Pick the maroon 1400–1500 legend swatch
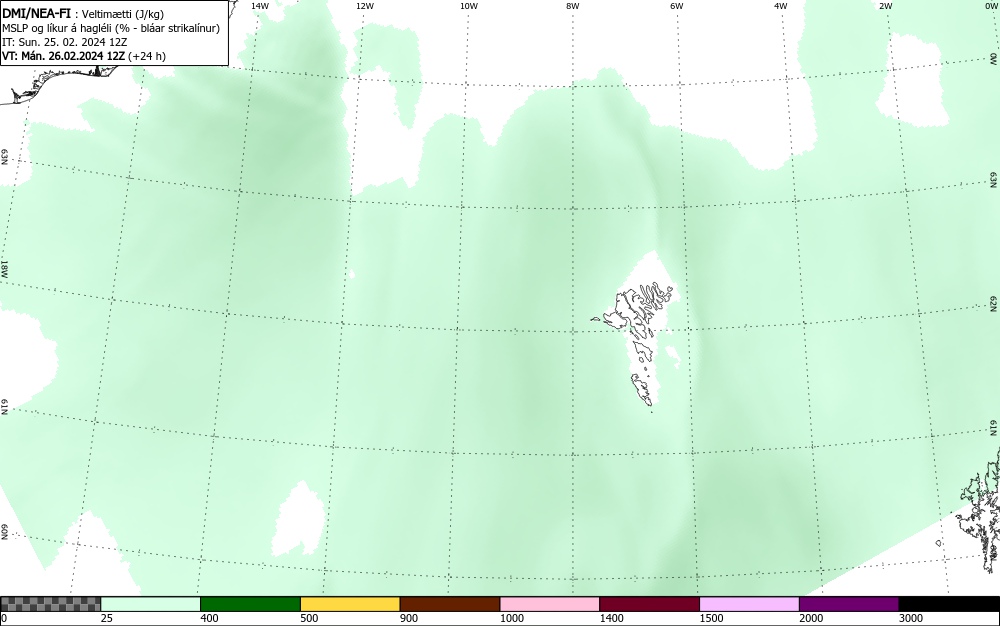Image resolution: width=1000 pixels, height=626 pixels. click(649, 604)
